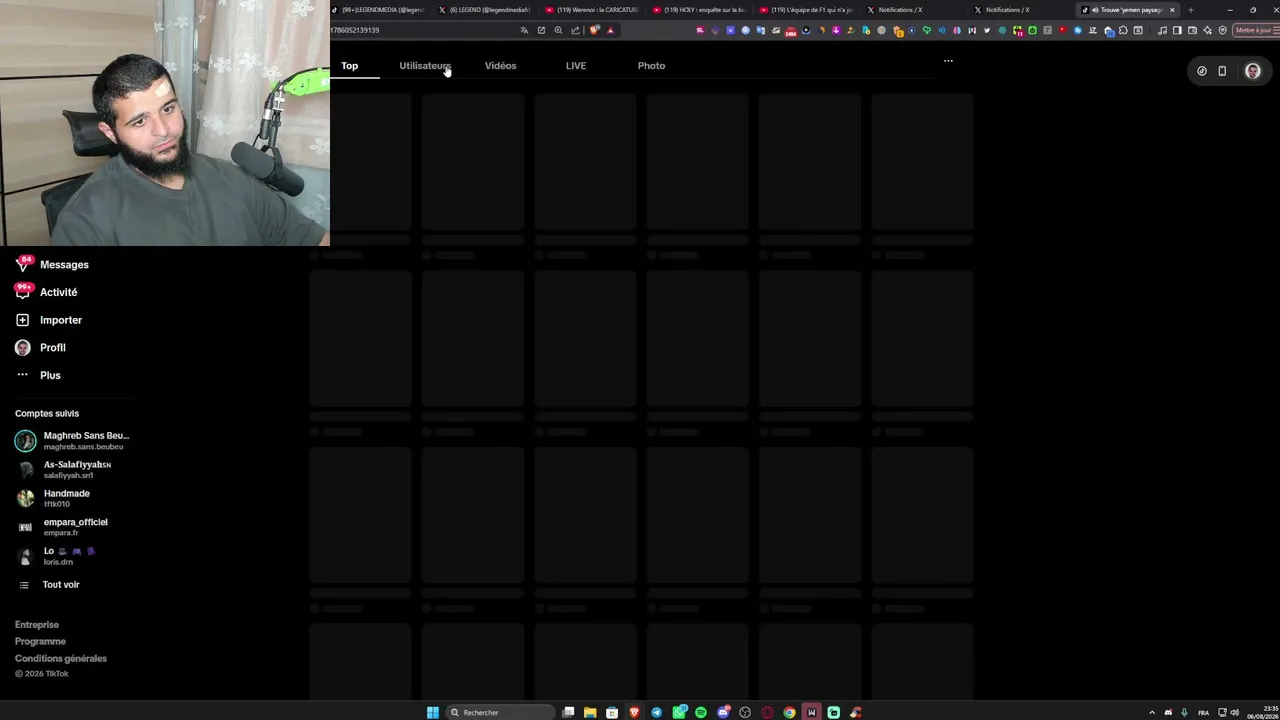Open the empara_officiel account name
Image resolution: width=1280 pixels, height=720 pixels.
[x=75, y=522]
